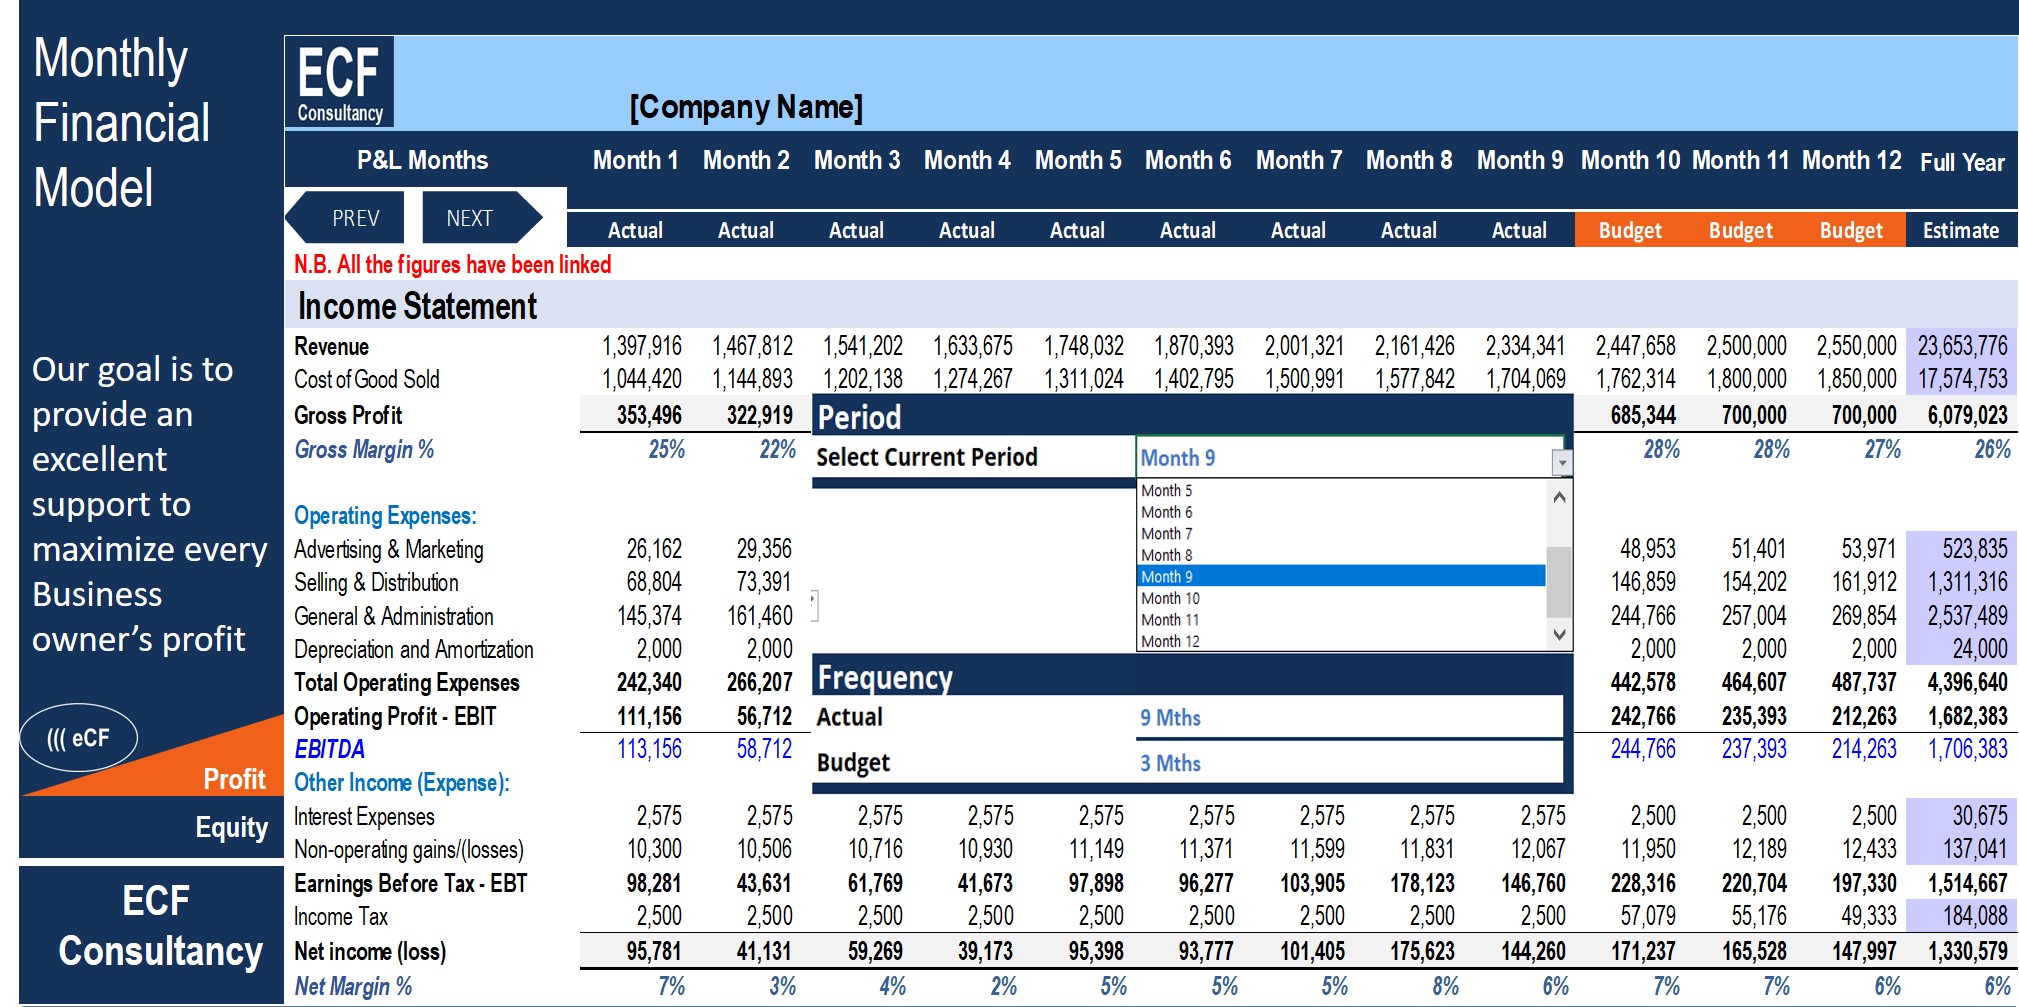Click Depreciation and Amortization label

[413, 649]
